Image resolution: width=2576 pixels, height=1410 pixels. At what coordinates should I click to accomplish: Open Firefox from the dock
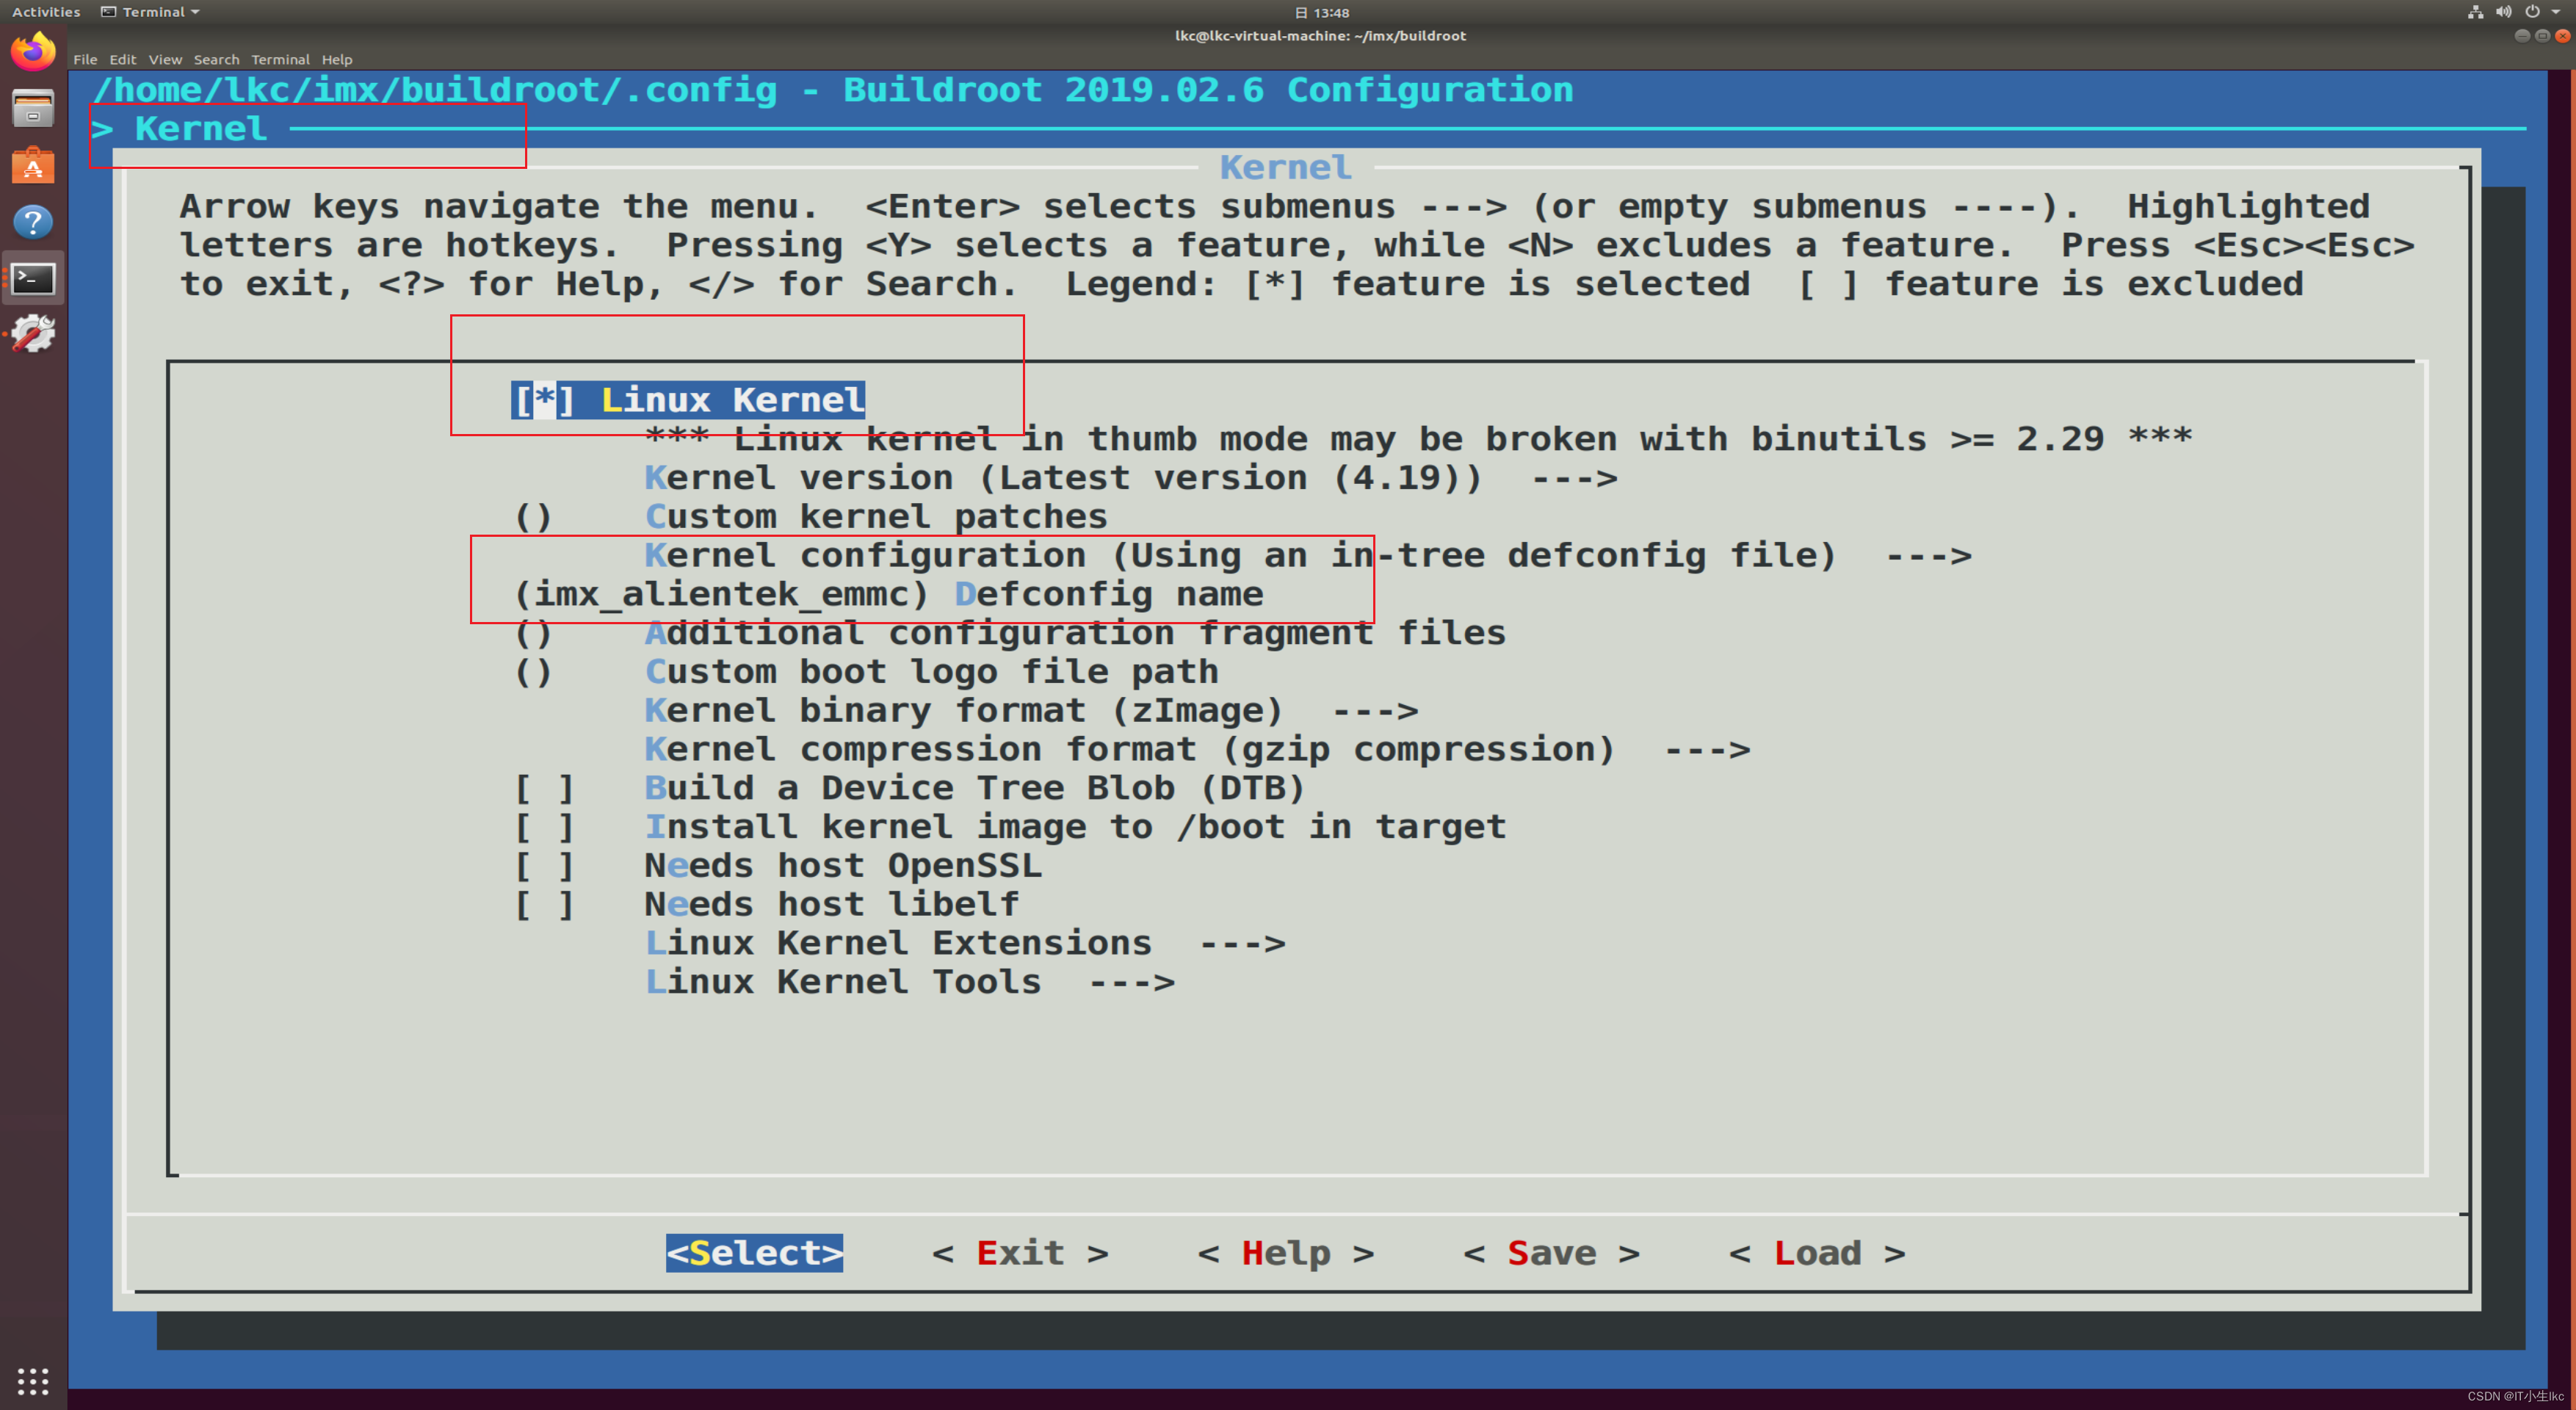[x=33, y=51]
